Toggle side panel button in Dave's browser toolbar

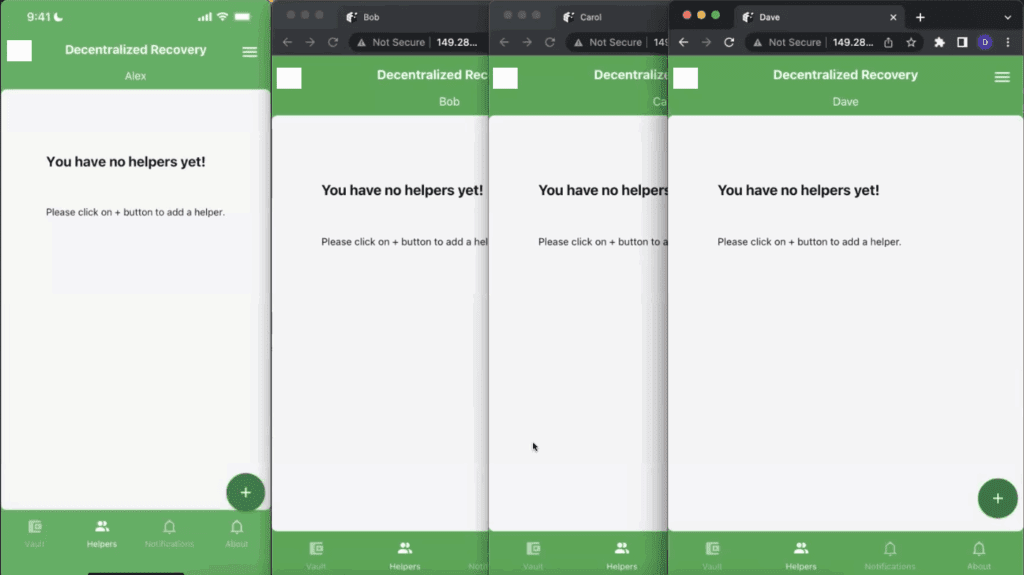[962, 42]
